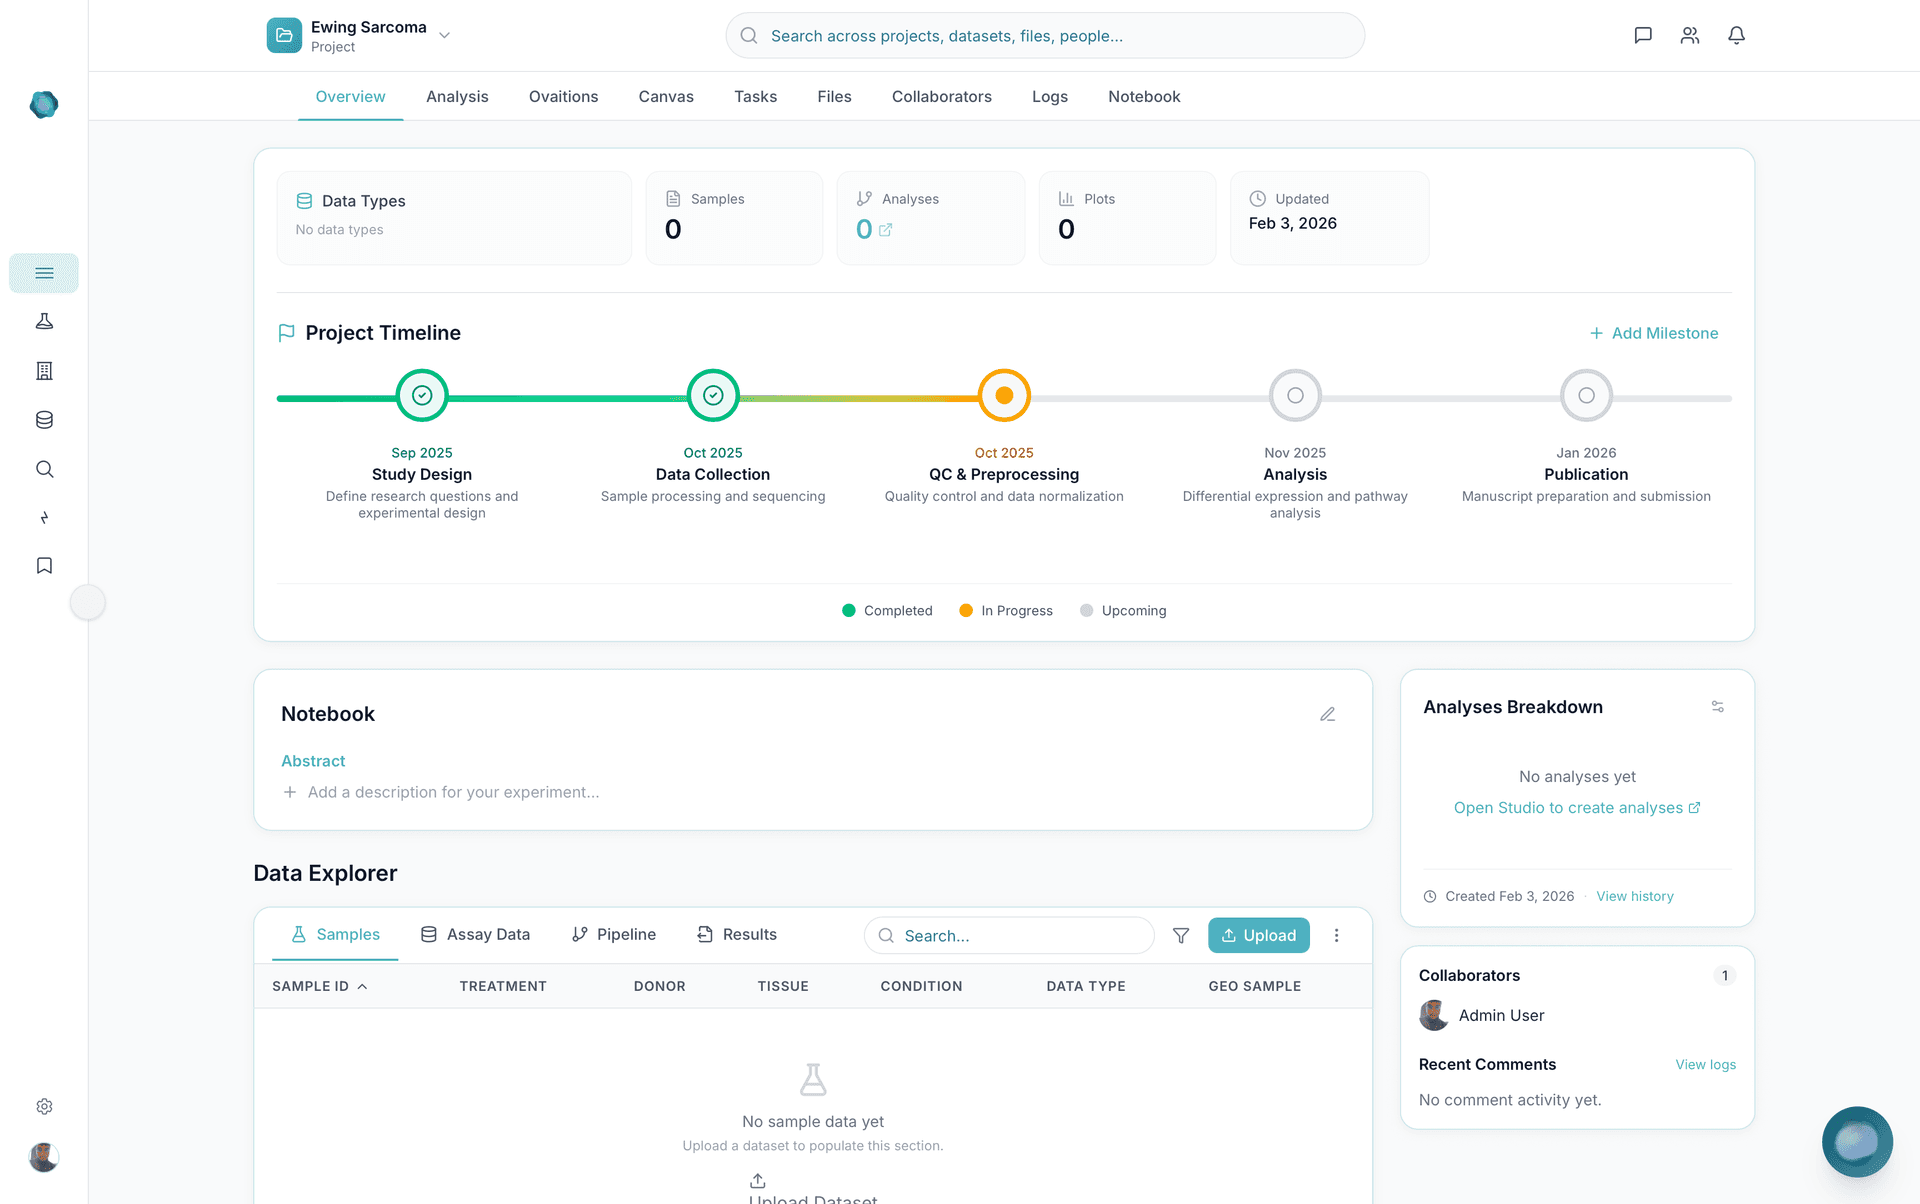The height and width of the screenshot is (1204, 1920).
Task: Edit the Notebook with the pencil icon
Action: point(1327,714)
